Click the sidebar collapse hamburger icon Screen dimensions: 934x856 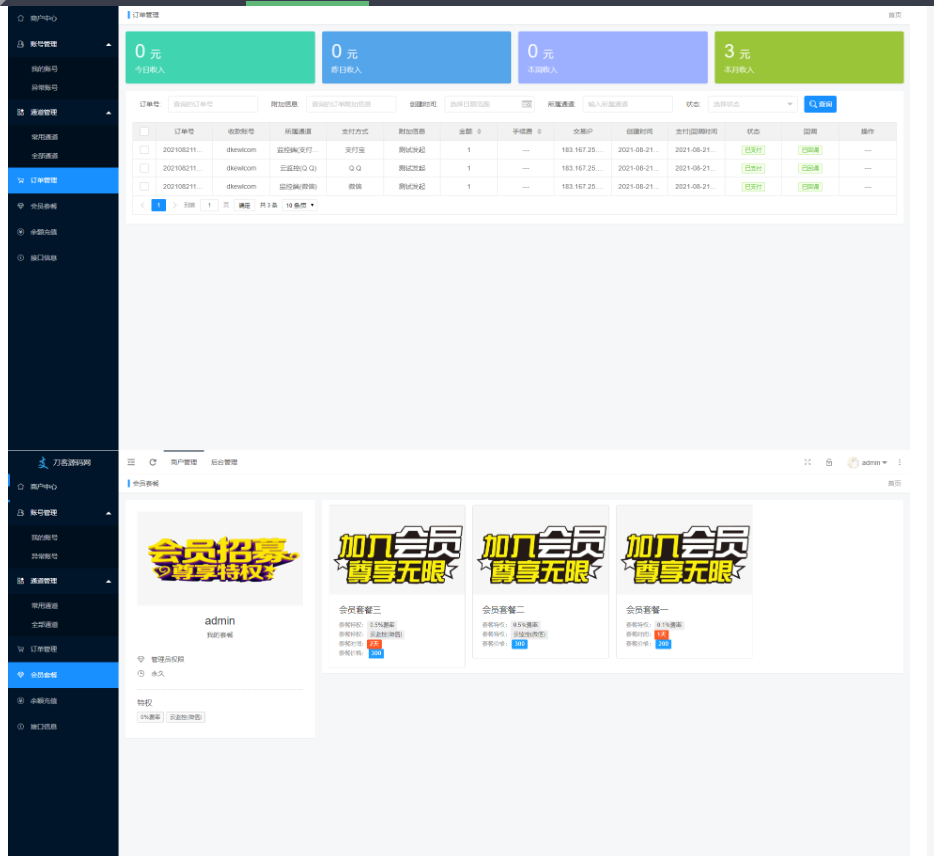coord(132,462)
